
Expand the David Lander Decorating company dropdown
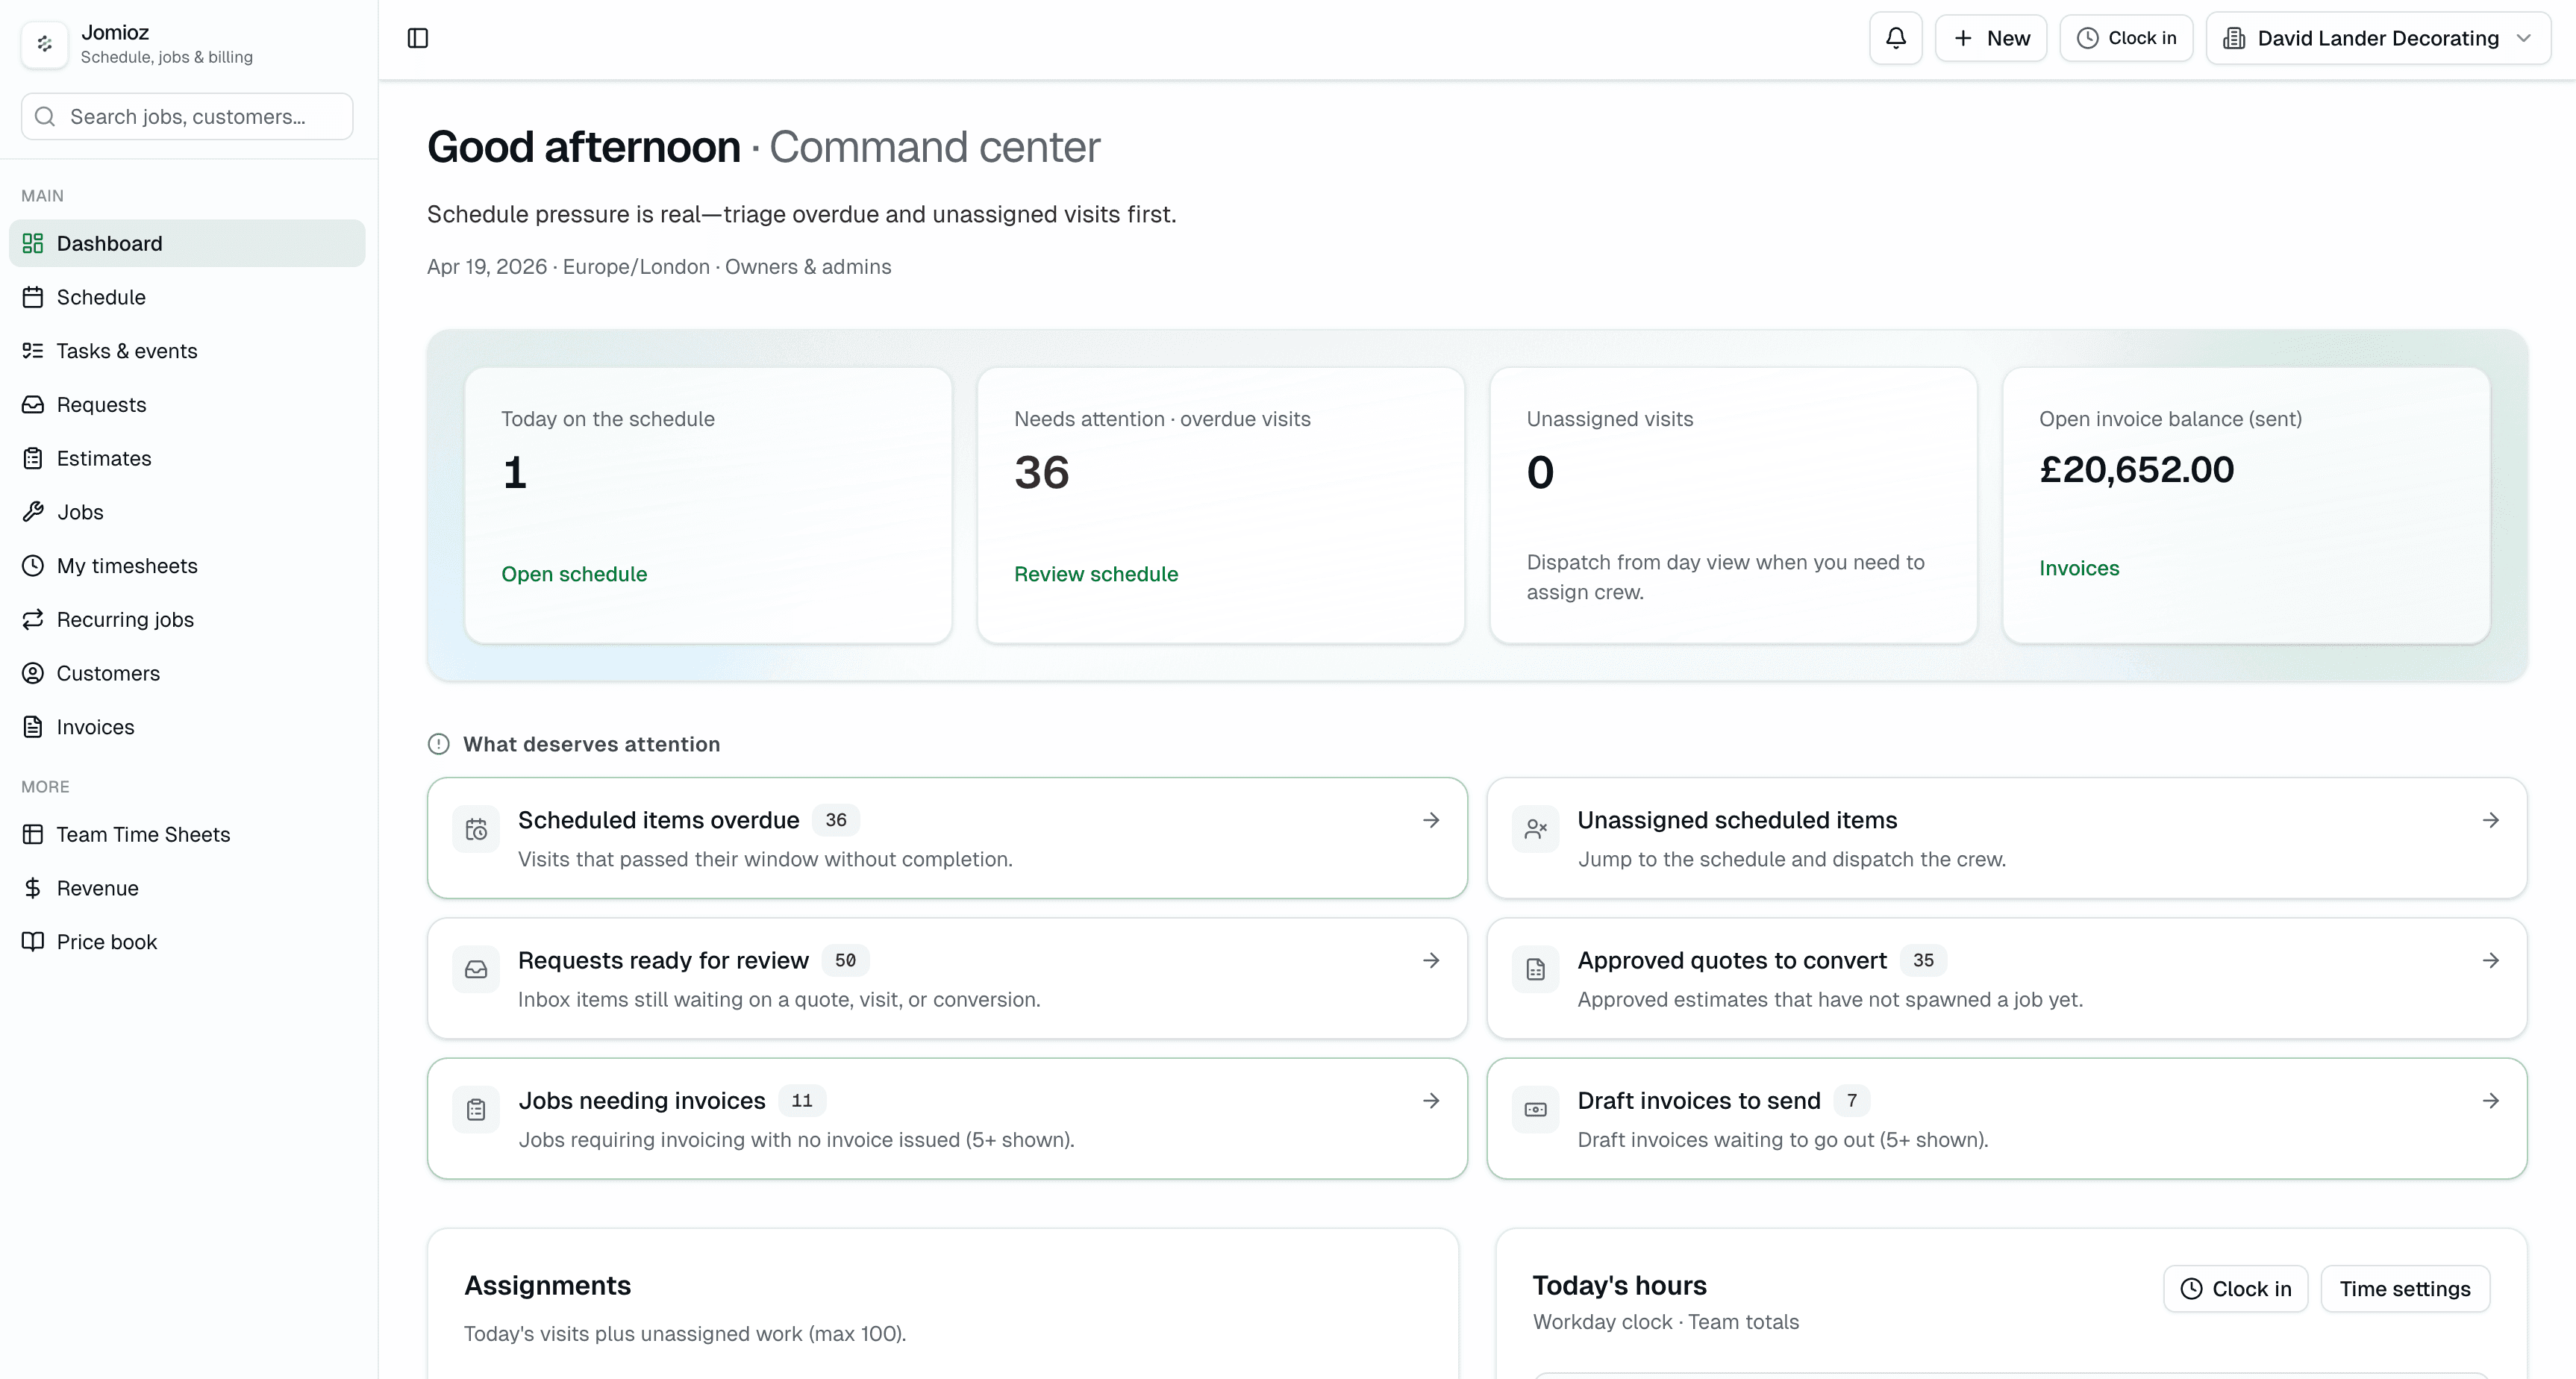[x=2378, y=38]
